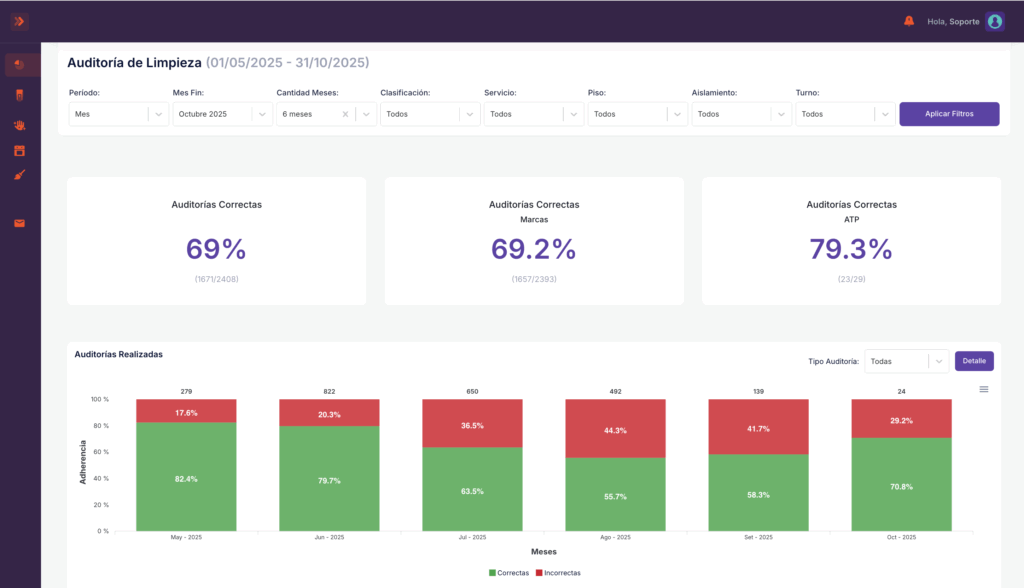Image resolution: width=1024 pixels, height=588 pixels.
Task: Open the hand hygiene sidebar icon
Action: [20, 125]
